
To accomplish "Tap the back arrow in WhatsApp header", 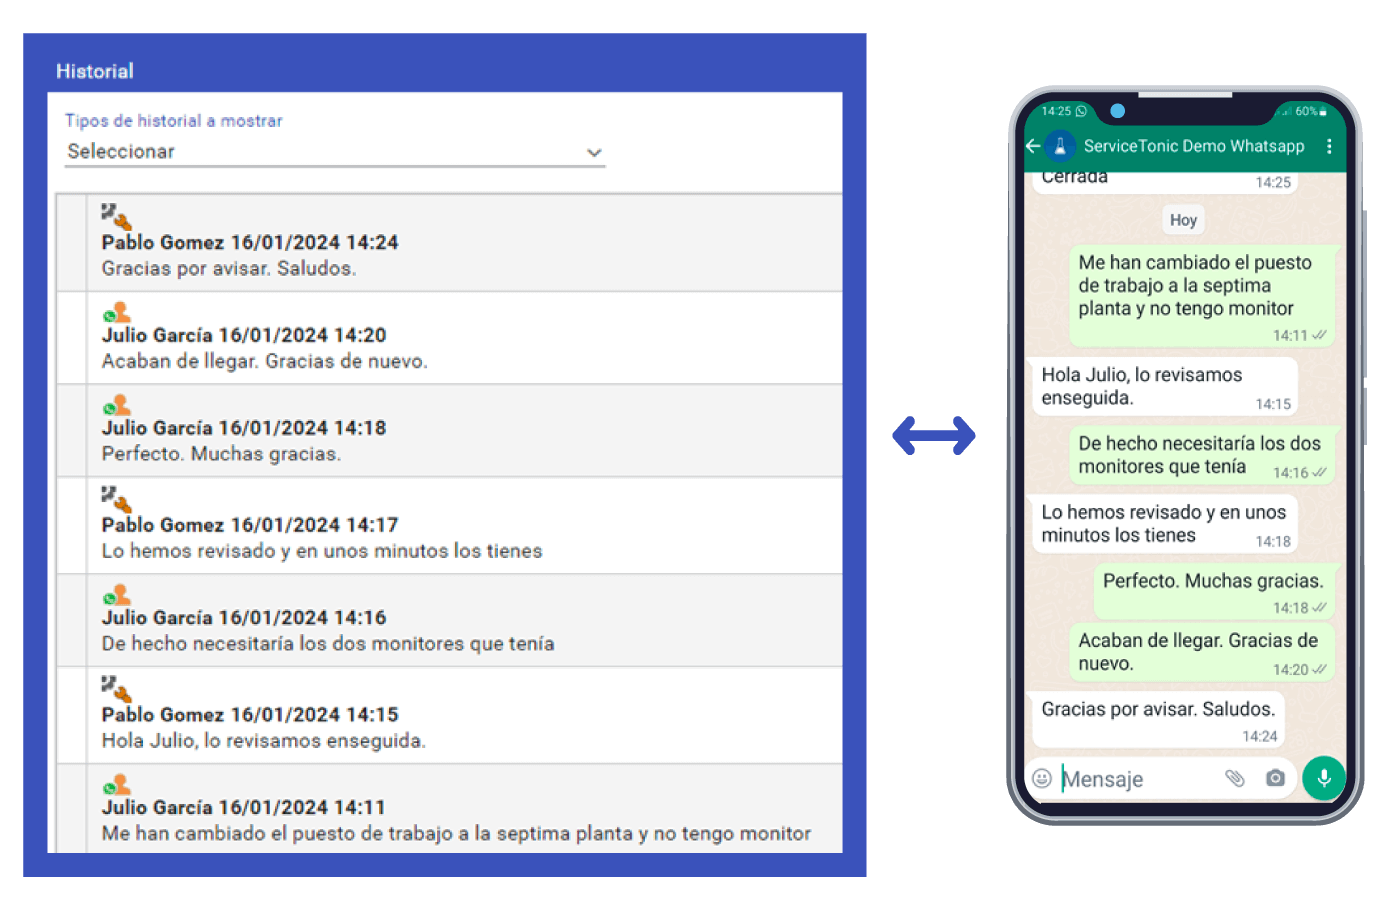I will pos(1034,146).
